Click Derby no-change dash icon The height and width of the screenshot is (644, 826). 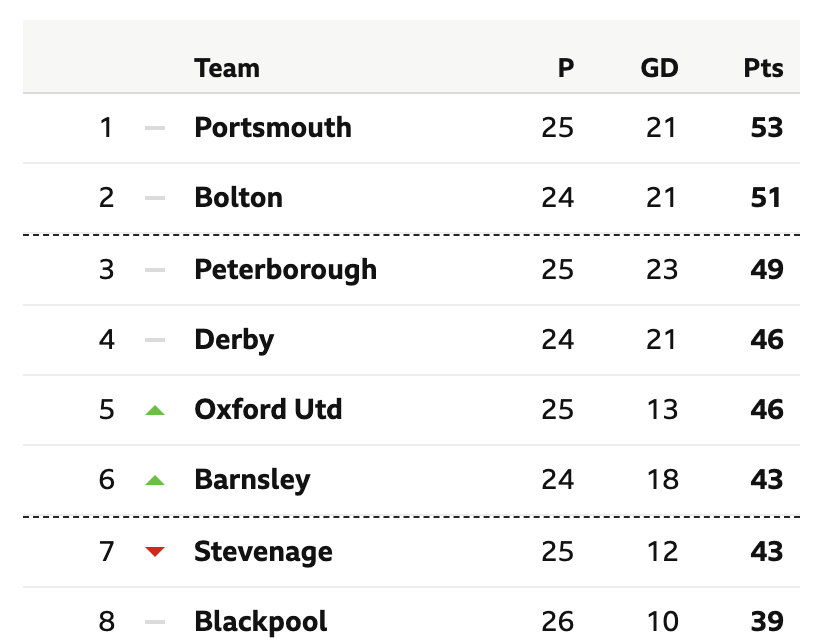pos(155,340)
